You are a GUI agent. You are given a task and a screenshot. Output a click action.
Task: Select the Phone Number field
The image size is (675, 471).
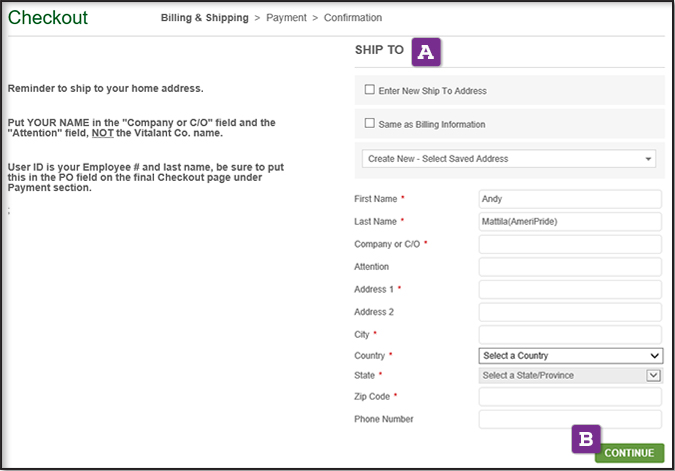570,419
